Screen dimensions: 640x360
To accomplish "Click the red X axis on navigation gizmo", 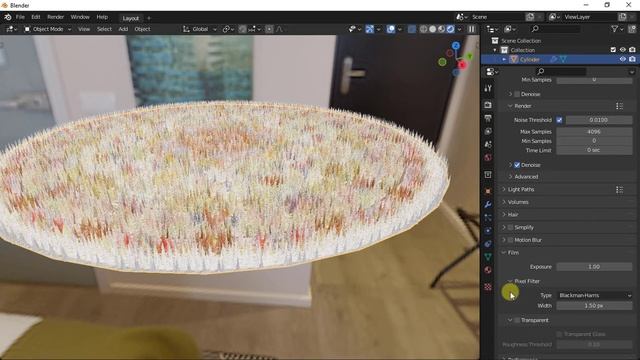I will point(462,65).
